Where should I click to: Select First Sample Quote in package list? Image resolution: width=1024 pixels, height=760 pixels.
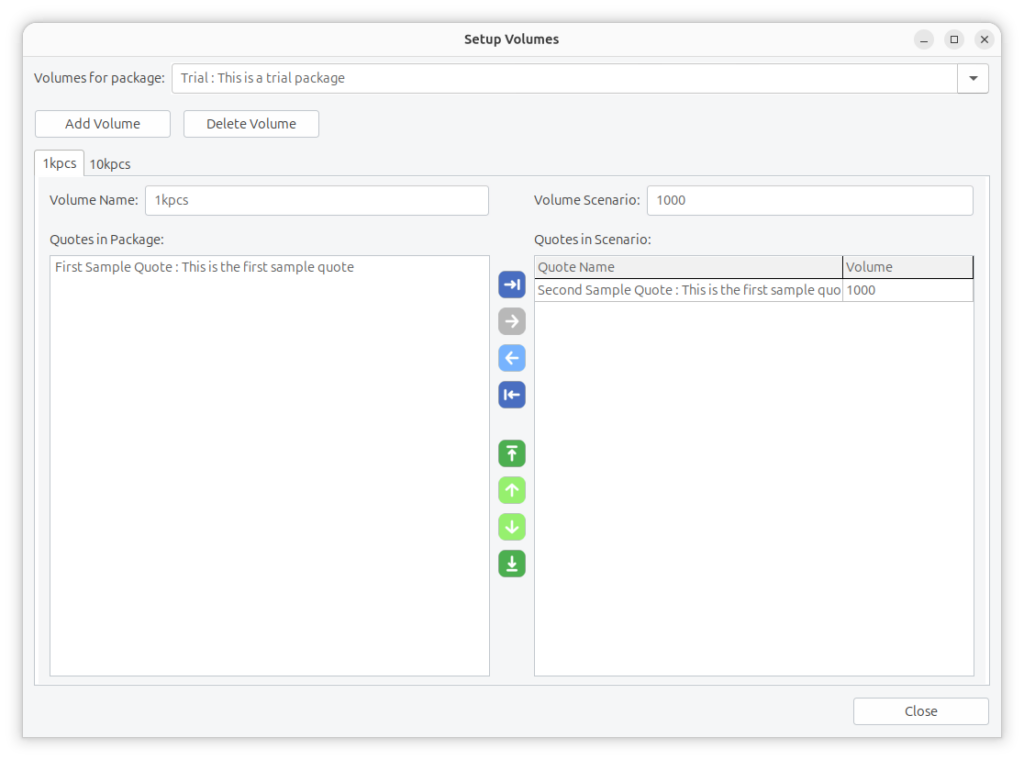pyautogui.click(x=205, y=267)
